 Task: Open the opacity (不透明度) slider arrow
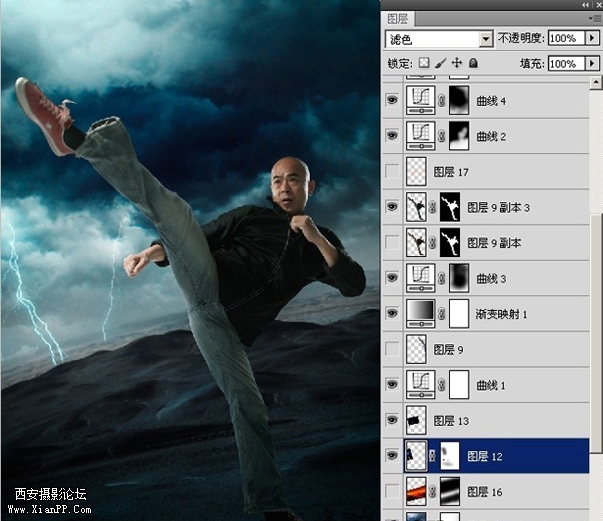coord(592,38)
